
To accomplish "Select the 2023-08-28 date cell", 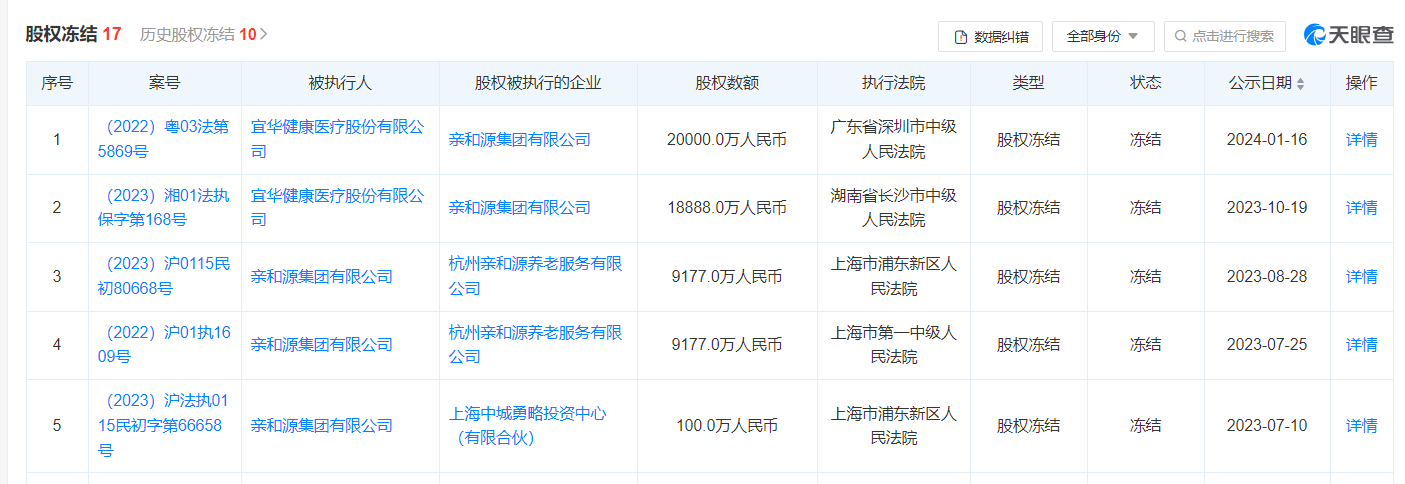I will point(1267,277).
